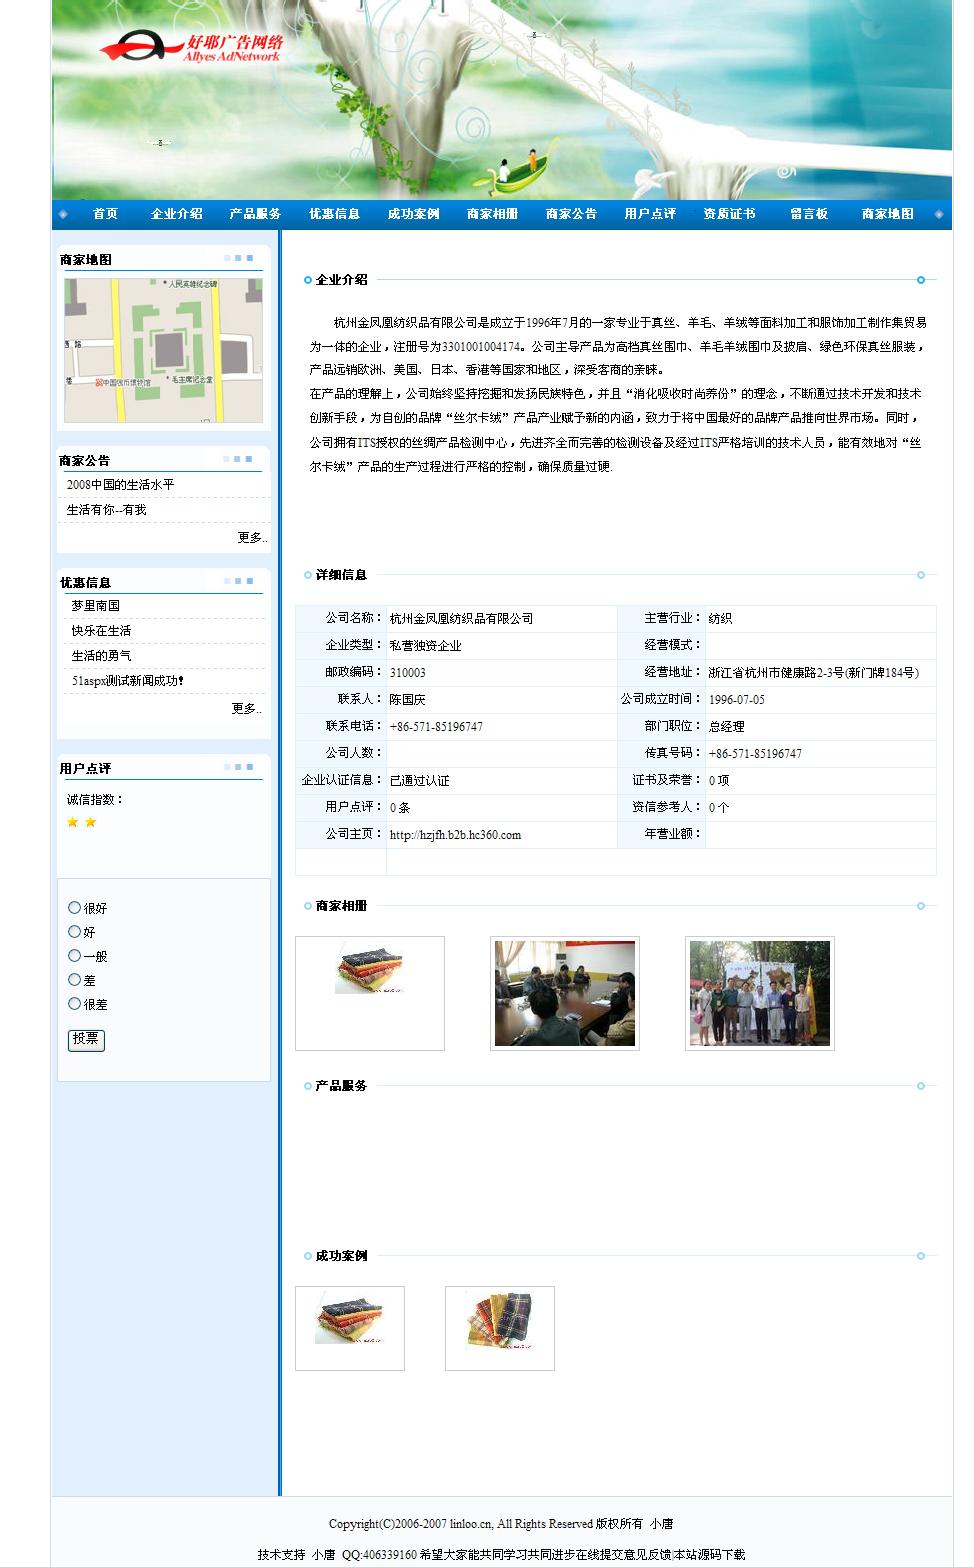Image resolution: width=974 pixels, height=1567 pixels.
Task: Open announcement 生活有你--有我
Action: click(106, 510)
